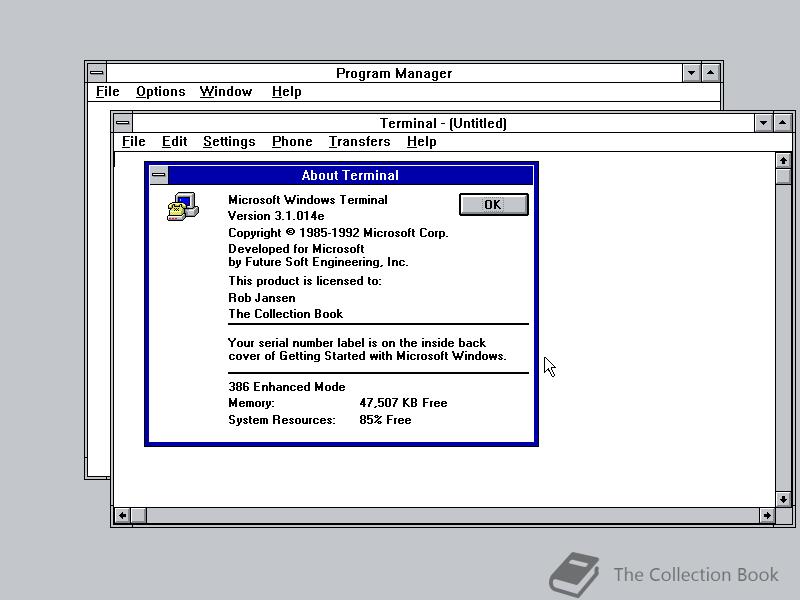Click Terminal vertical scrollbar up arrow
Image resolution: width=800 pixels, height=600 pixels.
783,161
